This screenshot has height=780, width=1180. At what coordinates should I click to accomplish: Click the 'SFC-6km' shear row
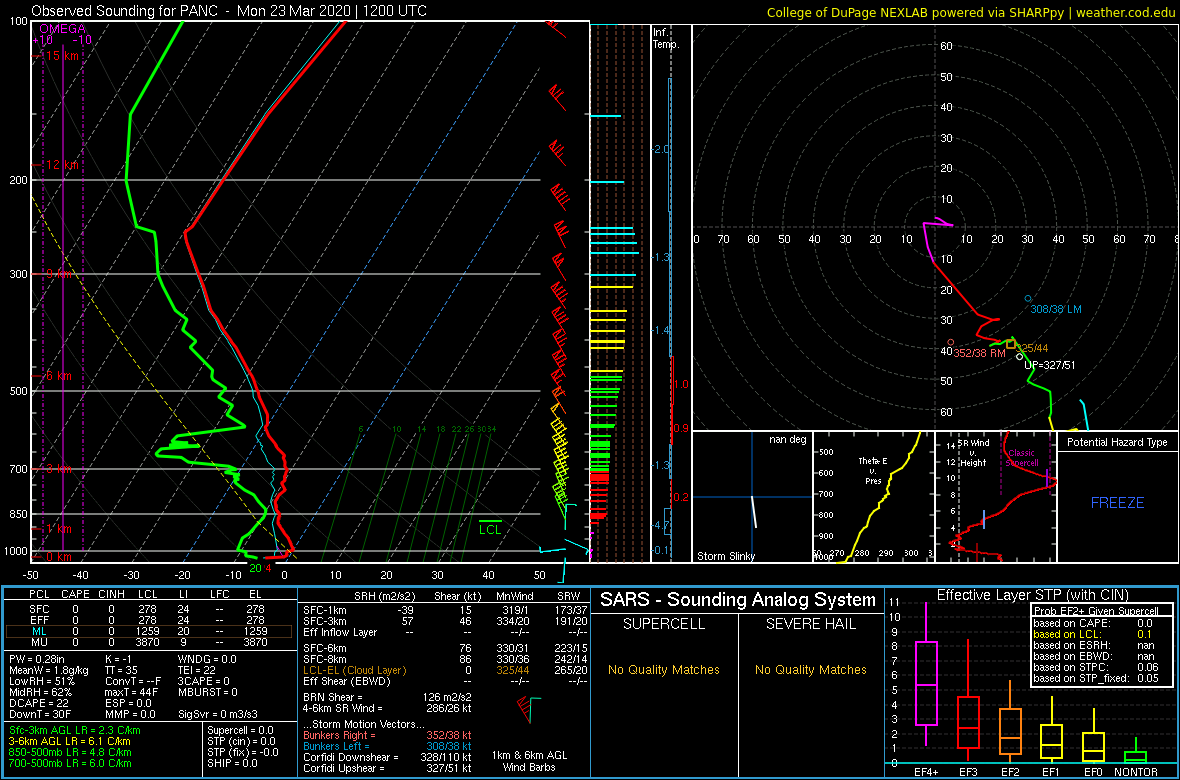[x=443, y=648]
